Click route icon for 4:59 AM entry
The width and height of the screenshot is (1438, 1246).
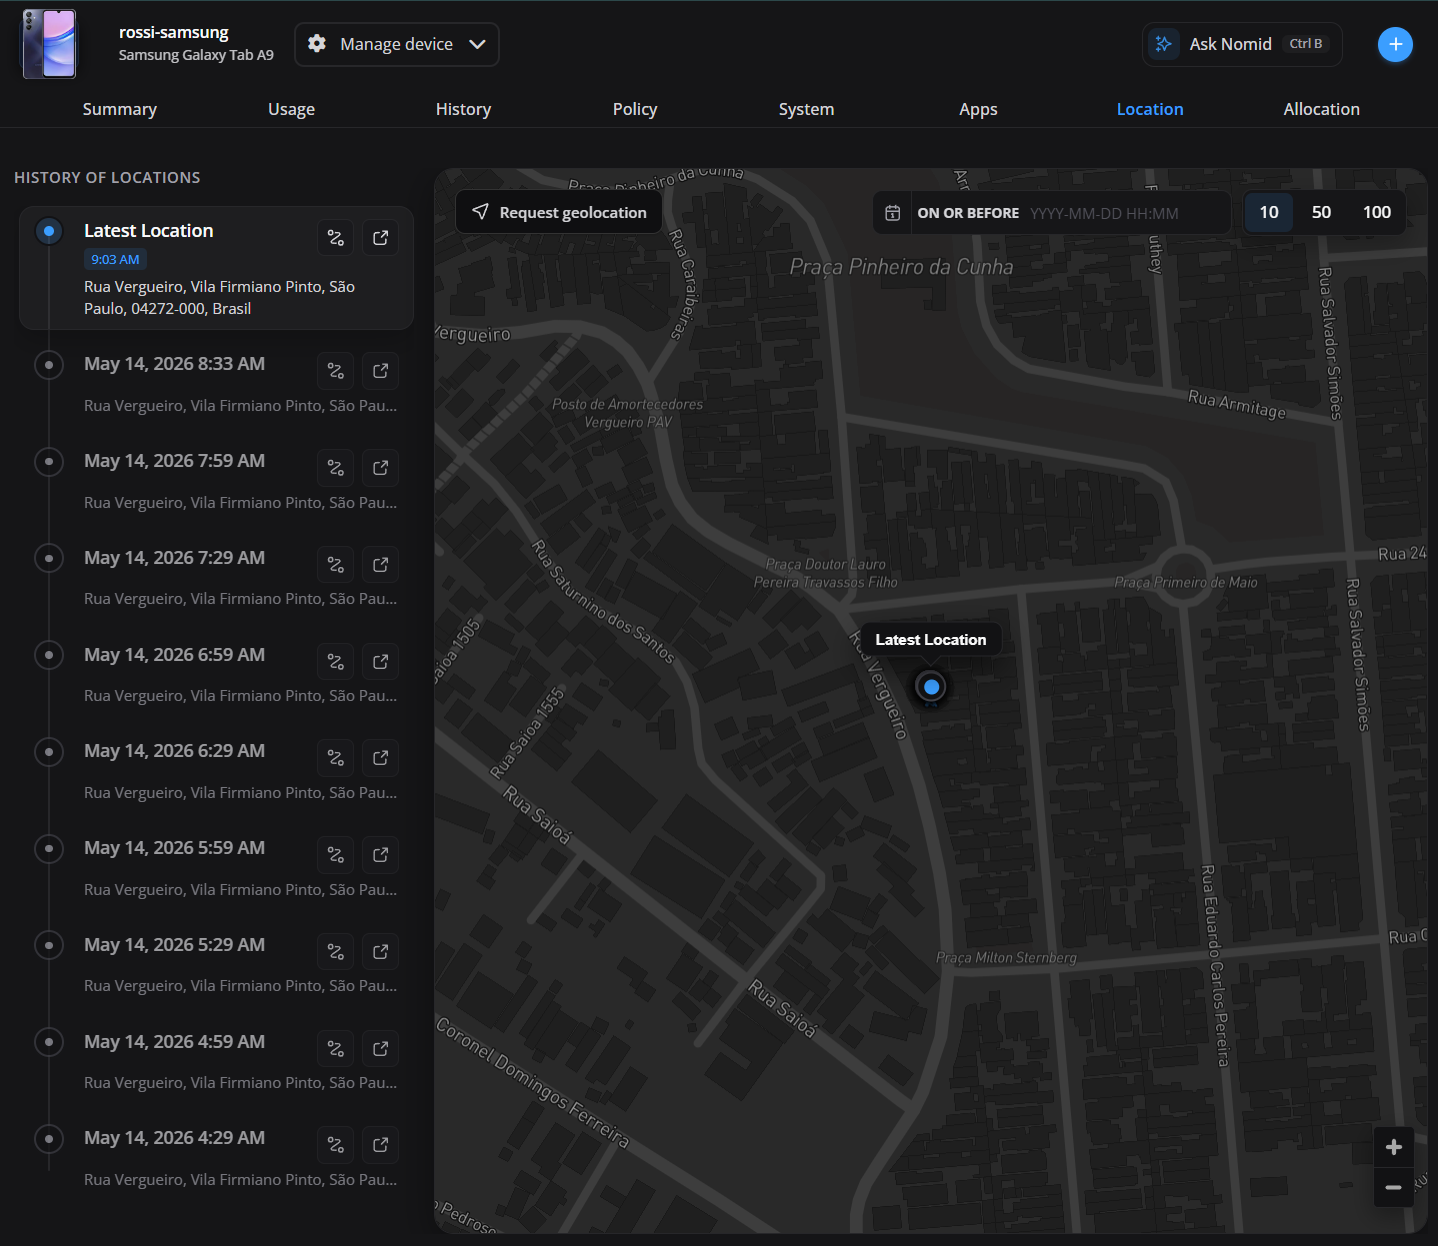[336, 1049]
